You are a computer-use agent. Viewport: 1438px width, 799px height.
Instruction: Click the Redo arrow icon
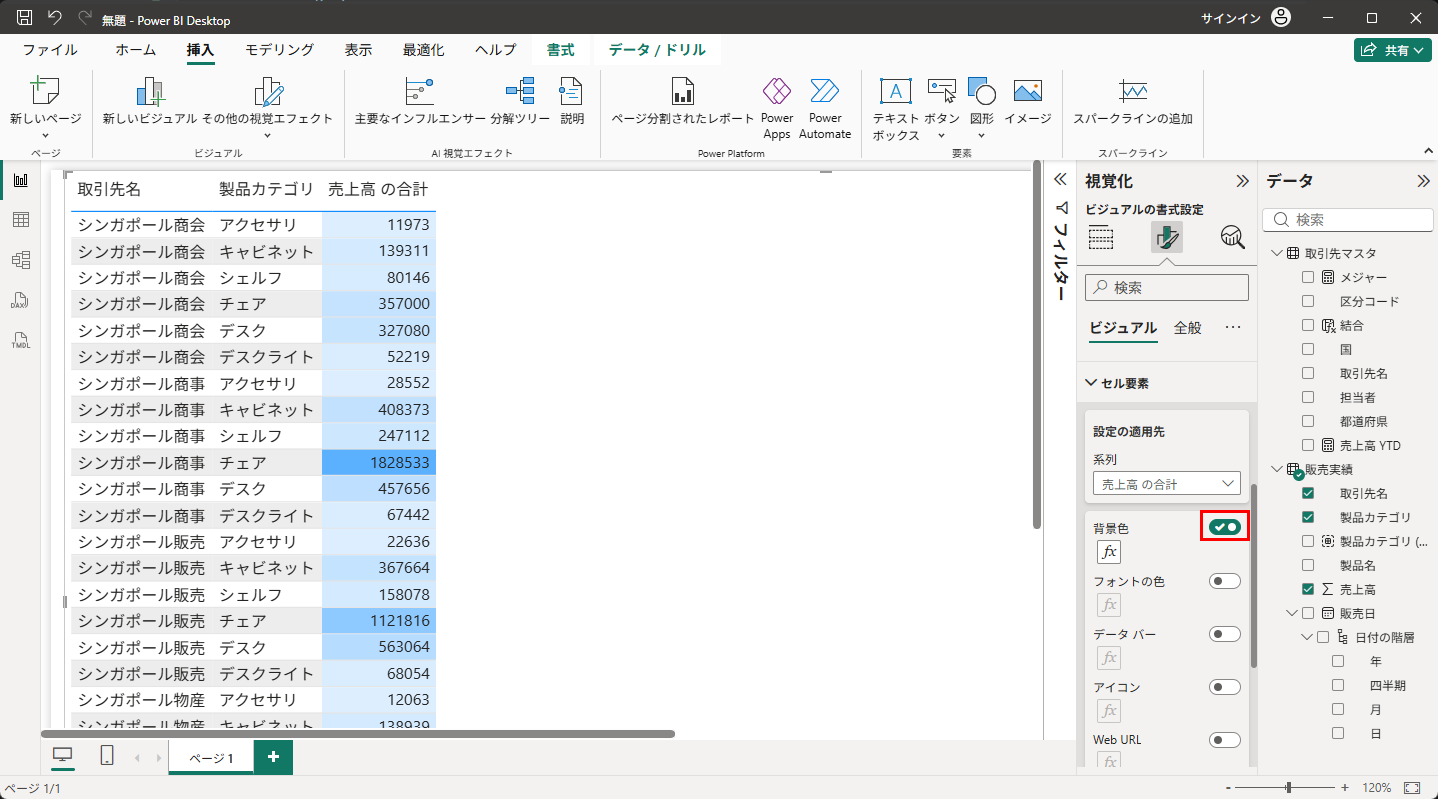coord(84,18)
